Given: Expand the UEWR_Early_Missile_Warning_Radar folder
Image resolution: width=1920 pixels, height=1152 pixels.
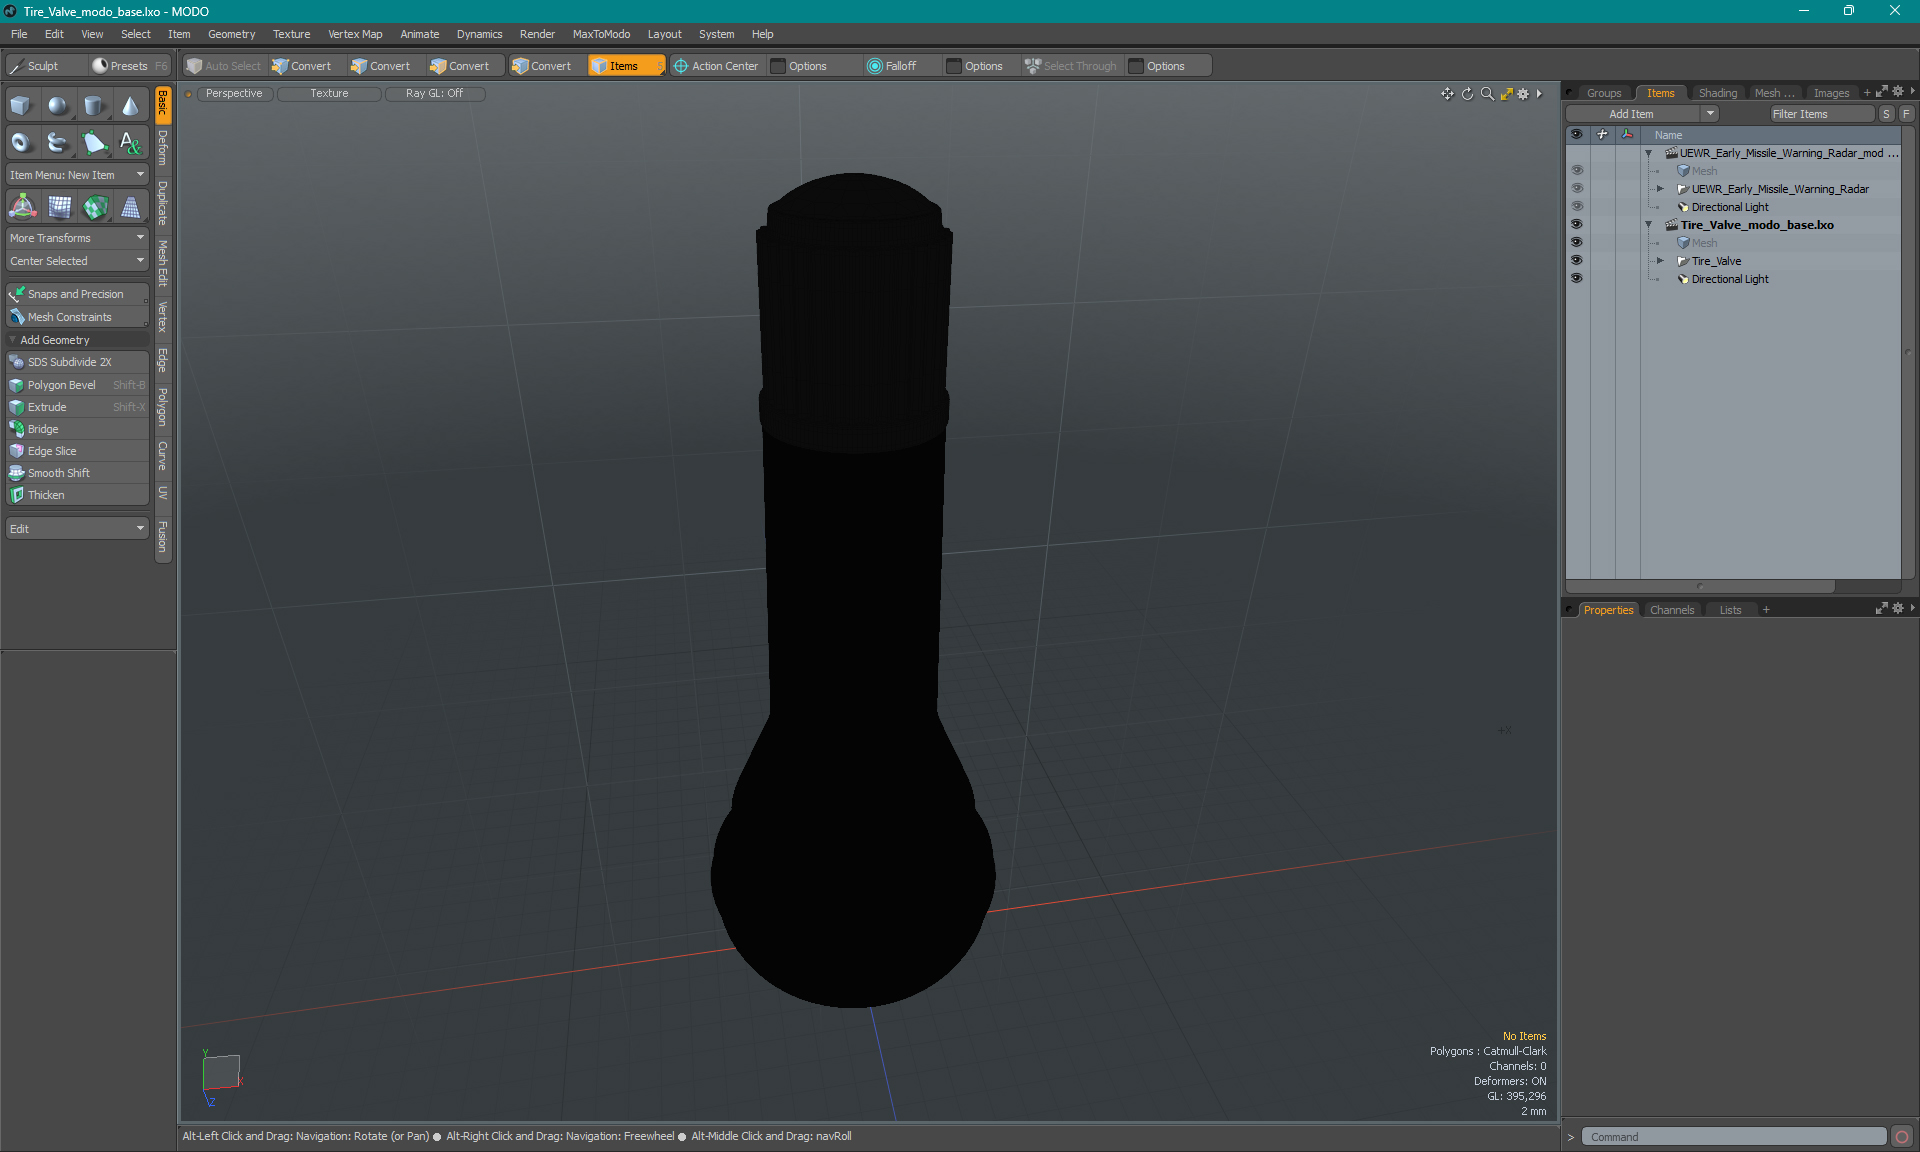Looking at the screenshot, I should tap(1660, 189).
